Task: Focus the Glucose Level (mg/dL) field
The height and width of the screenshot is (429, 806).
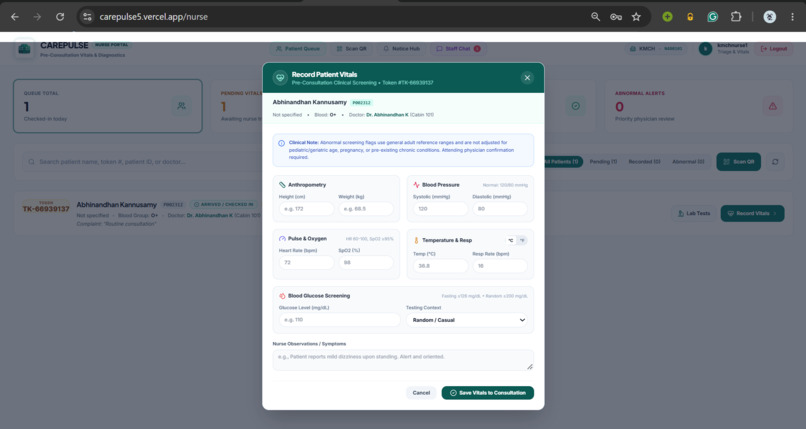Action: click(x=339, y=320)
